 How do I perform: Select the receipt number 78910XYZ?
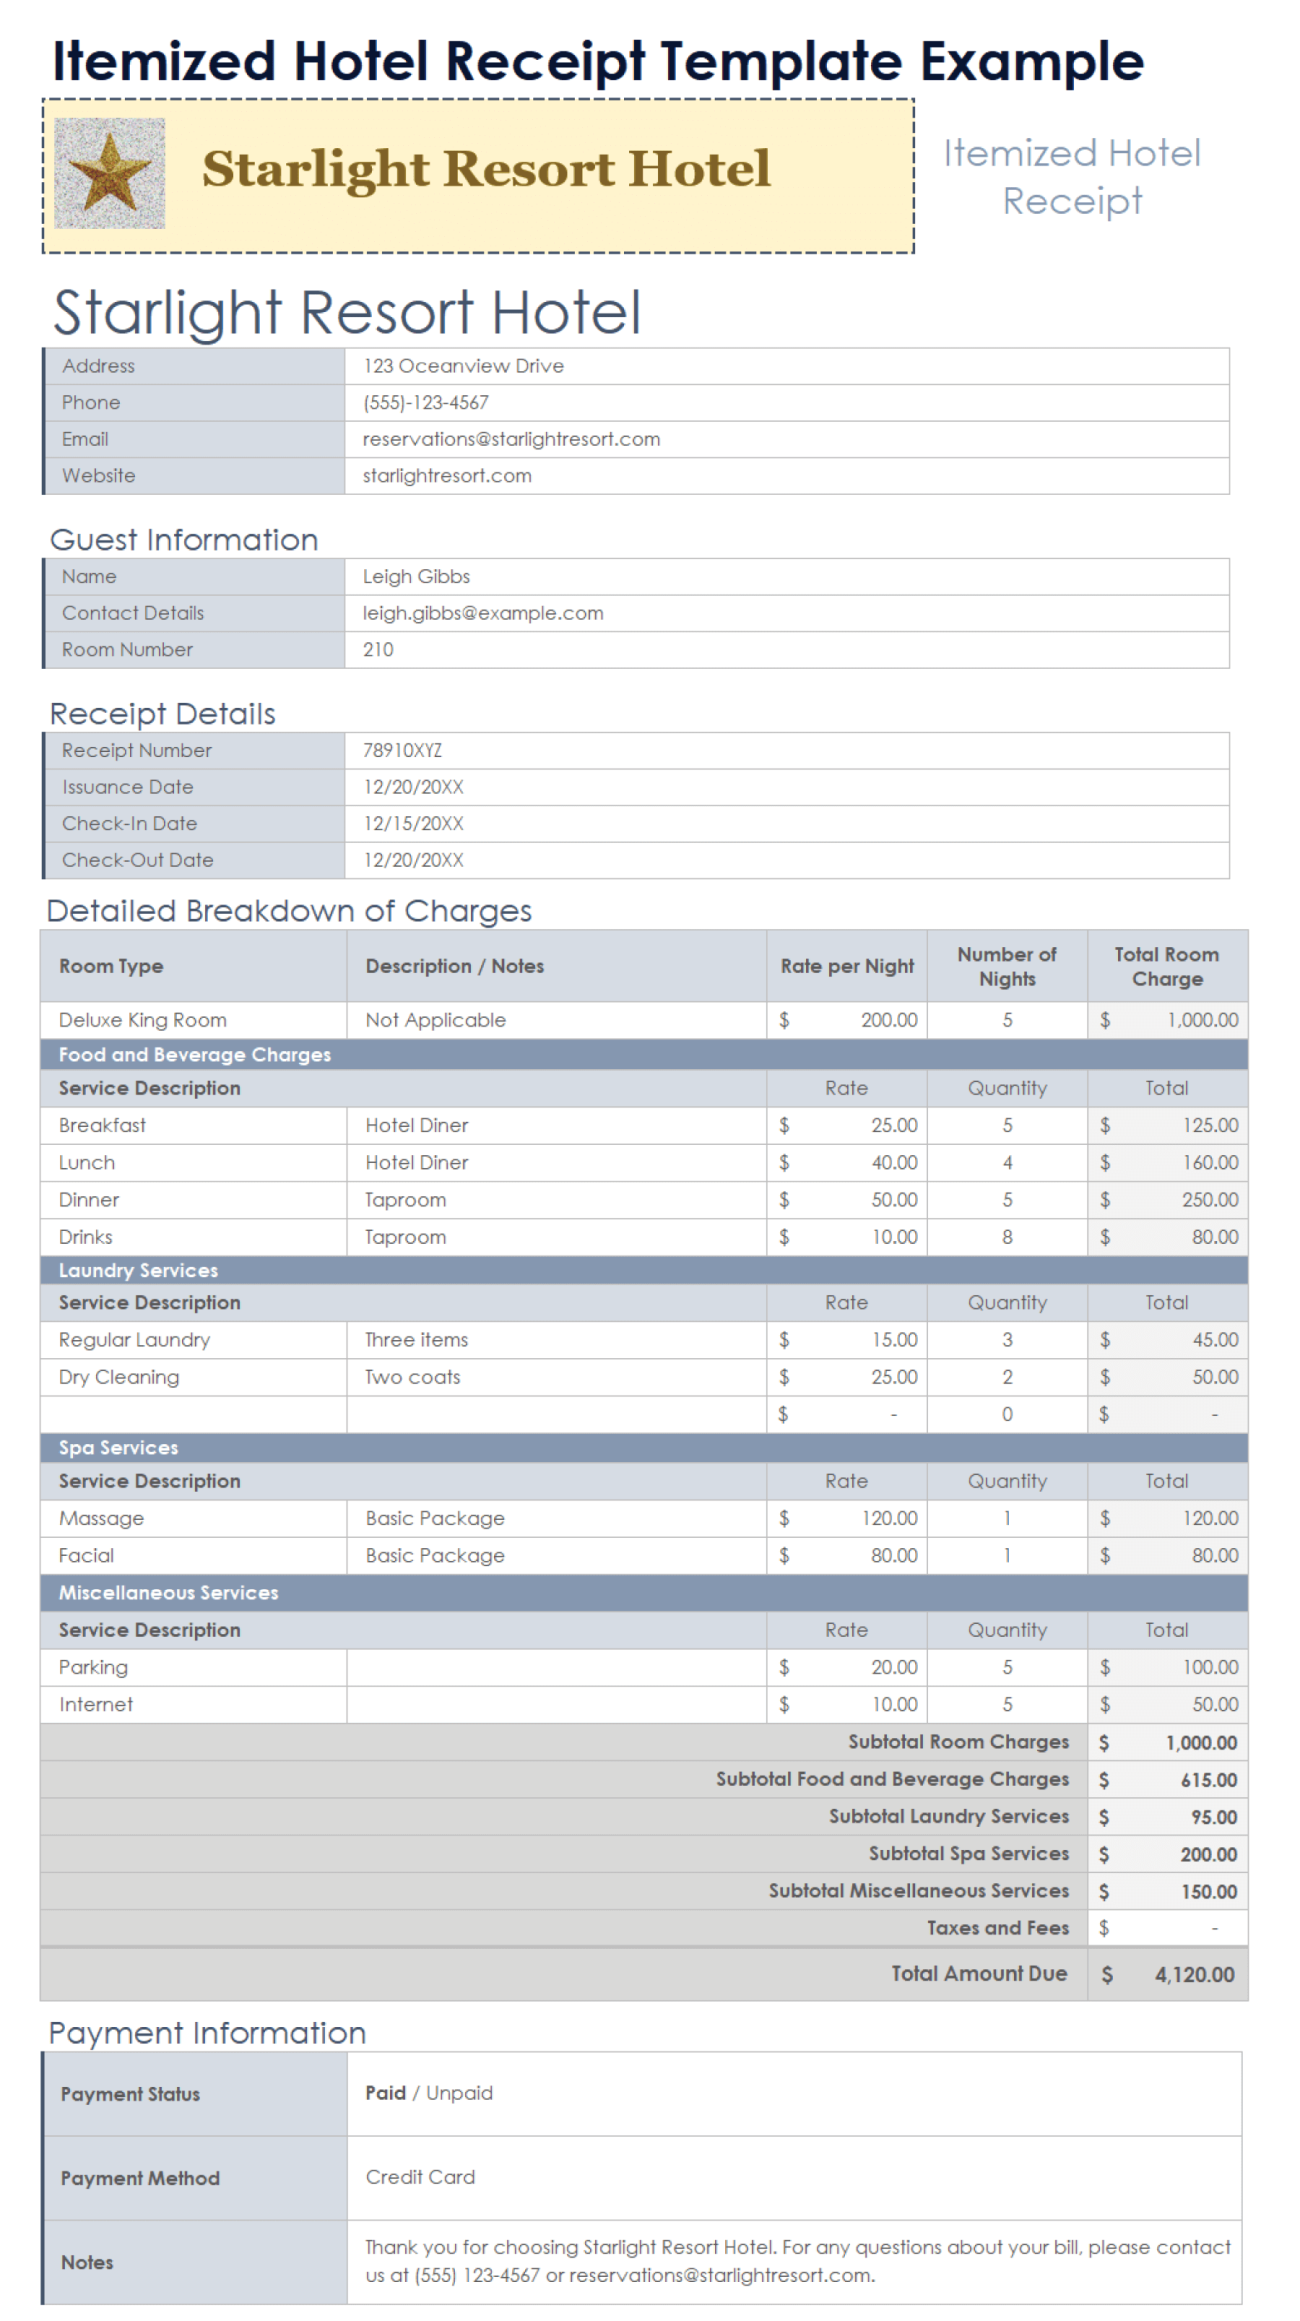click(x=402, y=751)
